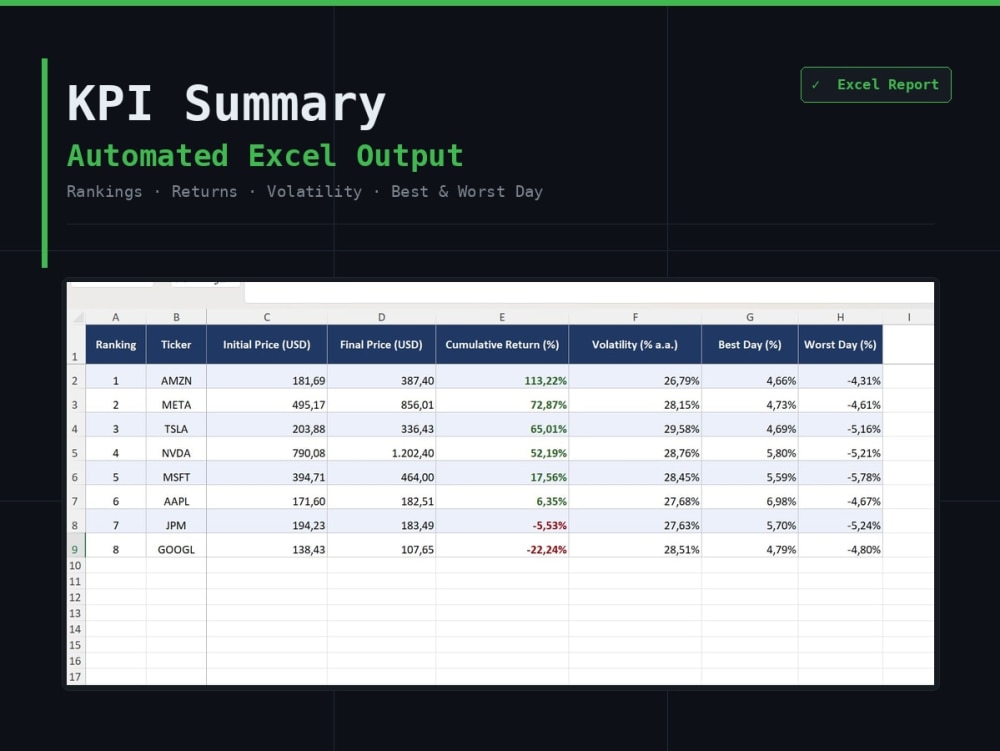This screenshot has height=751, width=1000.
Task: Click the Volatility (% a.a.) header cell
Action: (x=635, y=344)
